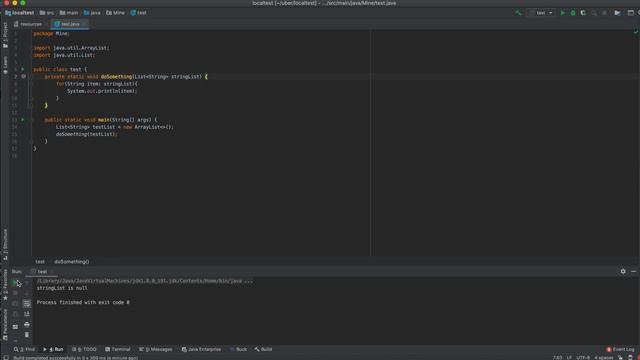640x360 pixels.
Task: Open the Build tool window
Action: coord(263,349)
